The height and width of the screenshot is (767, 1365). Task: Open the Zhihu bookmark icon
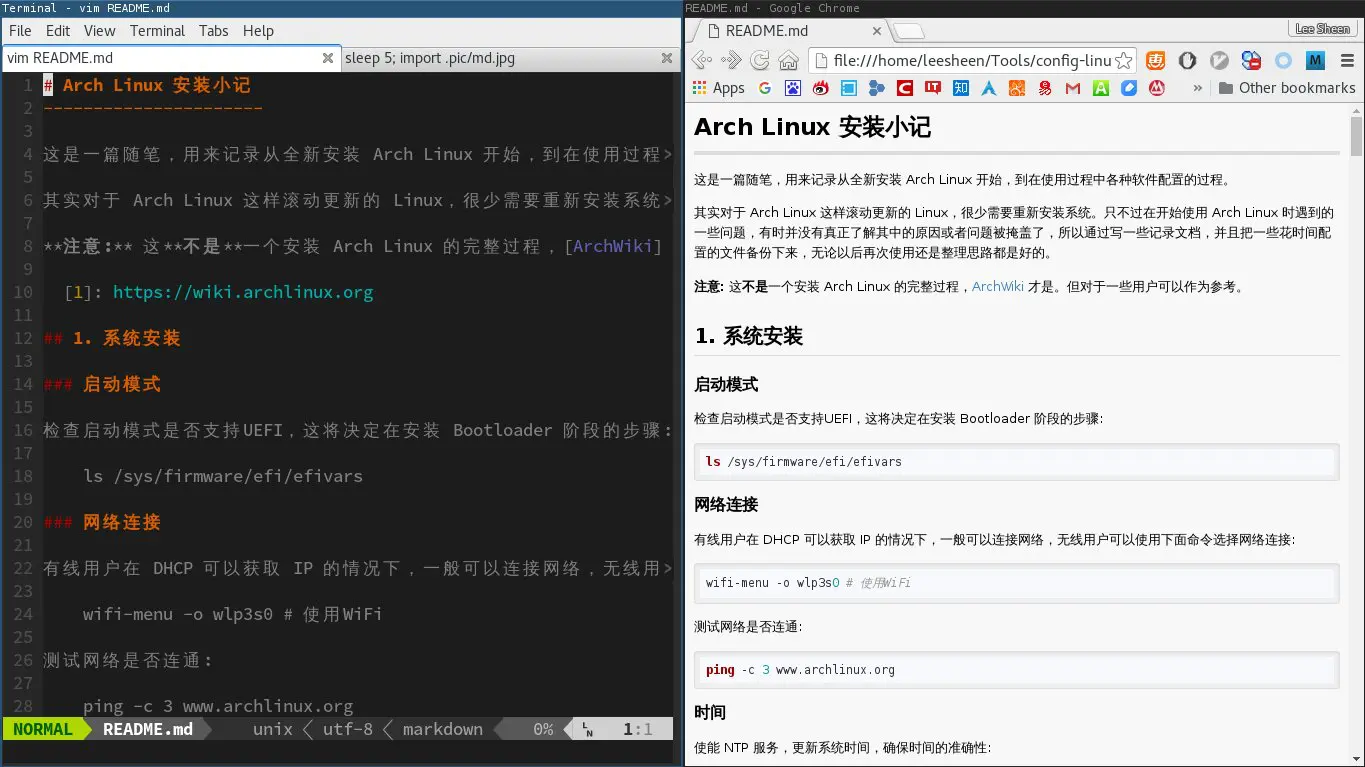(960, 88)
